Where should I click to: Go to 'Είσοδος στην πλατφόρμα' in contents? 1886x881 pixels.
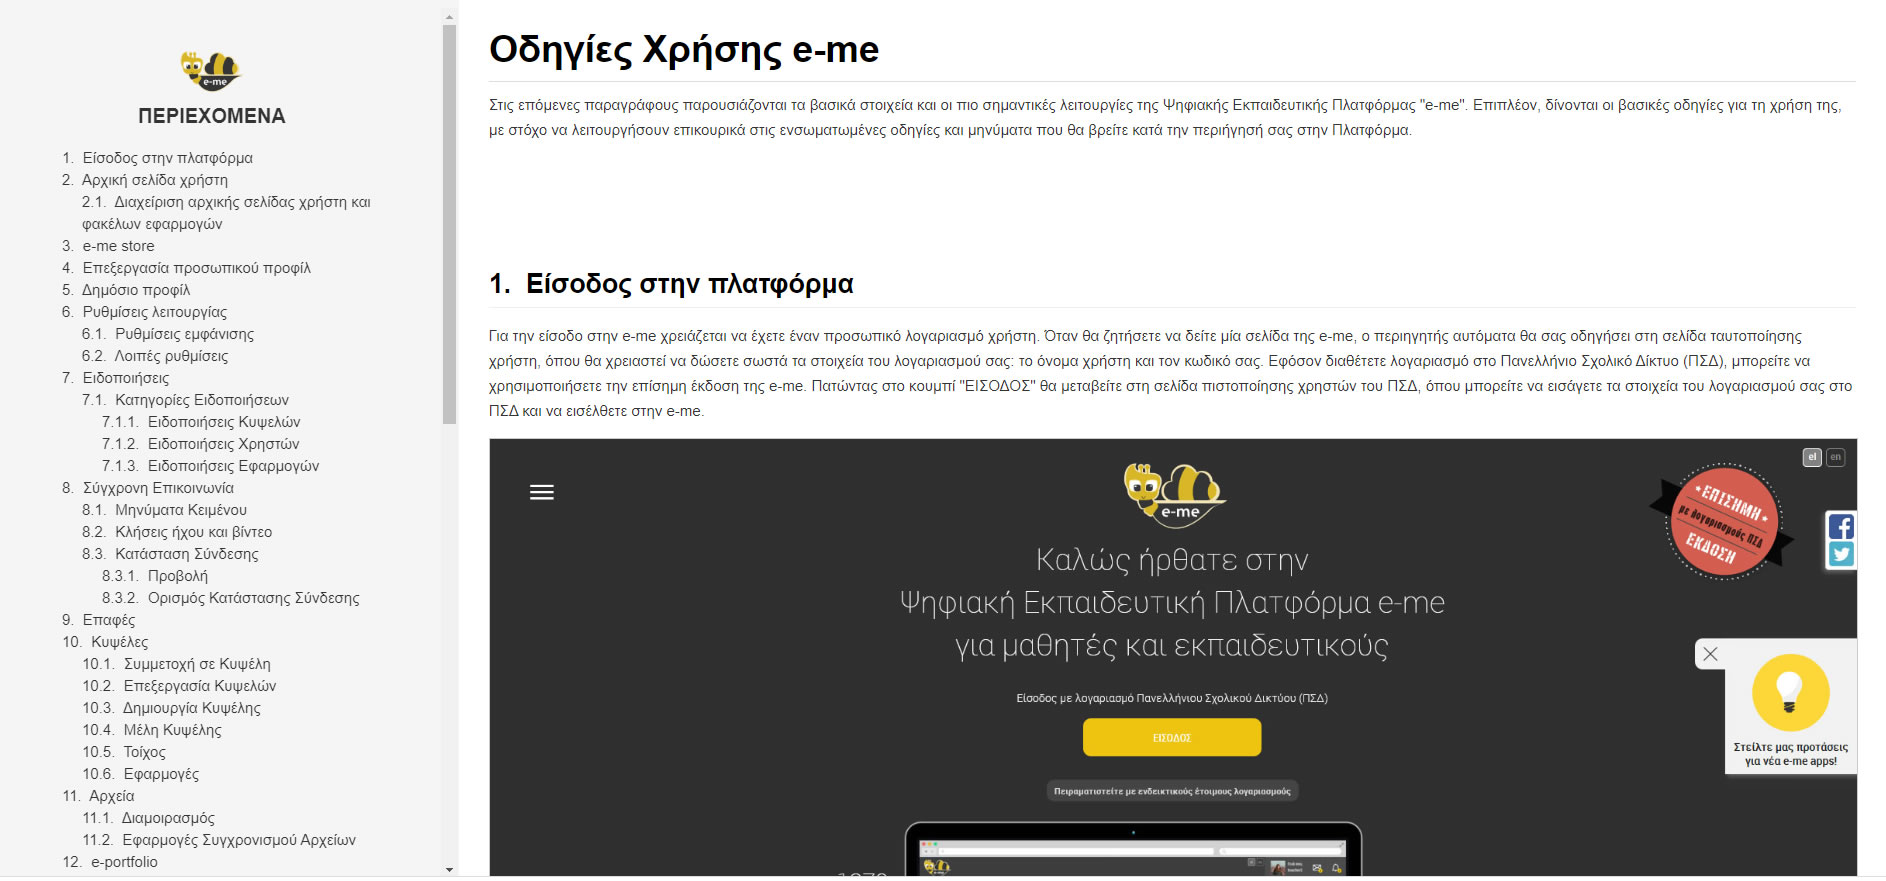click(x=167, y=158)
